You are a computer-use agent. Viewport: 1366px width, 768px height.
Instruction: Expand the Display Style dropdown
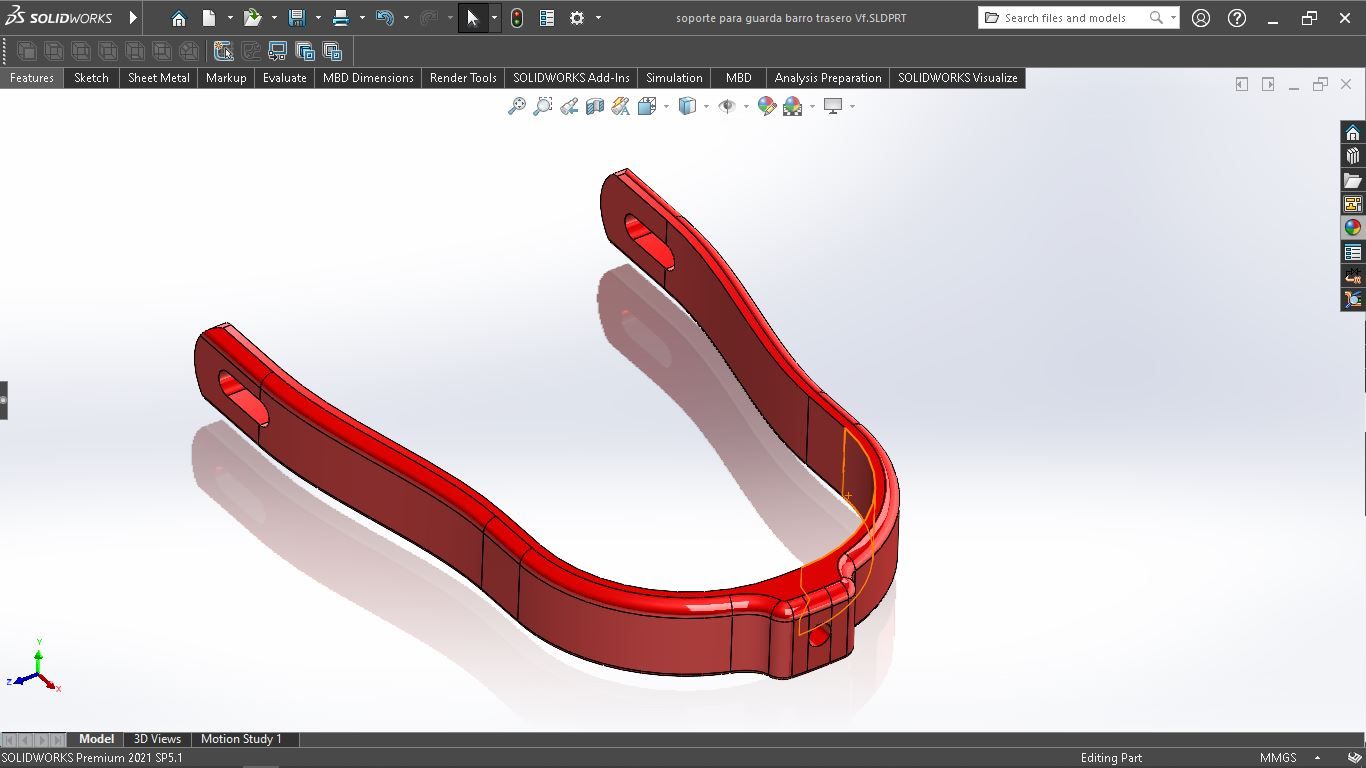(x=705, y=106)
